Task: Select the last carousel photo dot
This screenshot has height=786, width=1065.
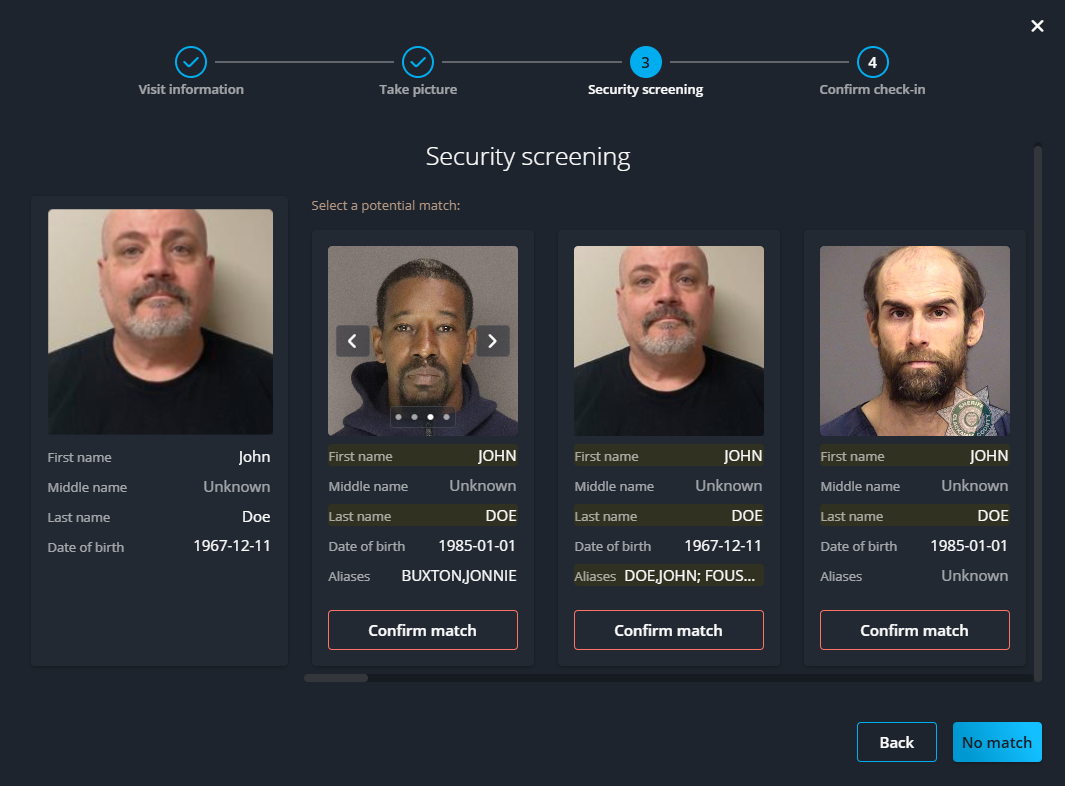Action: (446, 417)
